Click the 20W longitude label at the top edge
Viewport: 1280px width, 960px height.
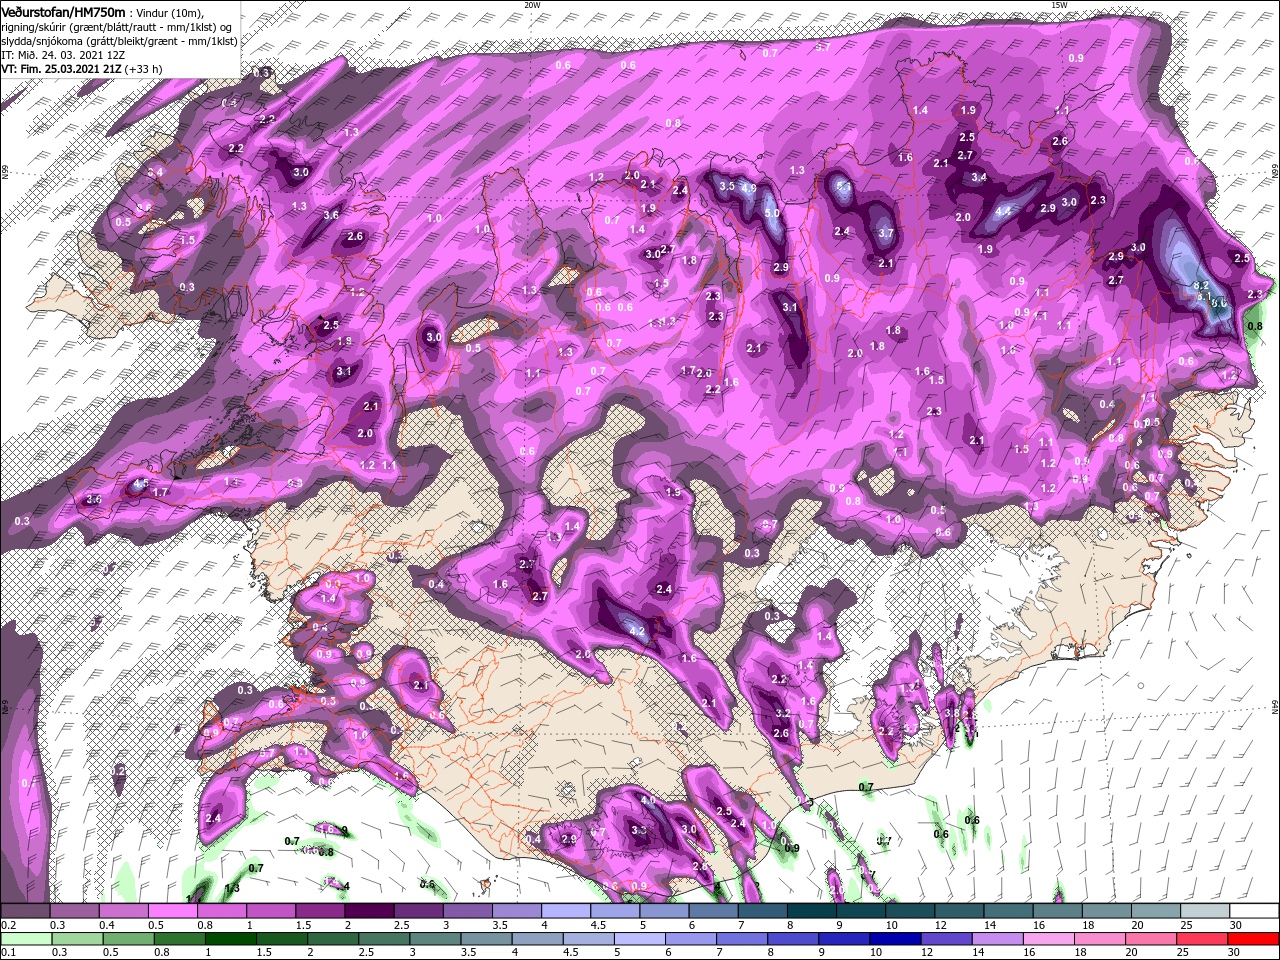coord(532,5)
